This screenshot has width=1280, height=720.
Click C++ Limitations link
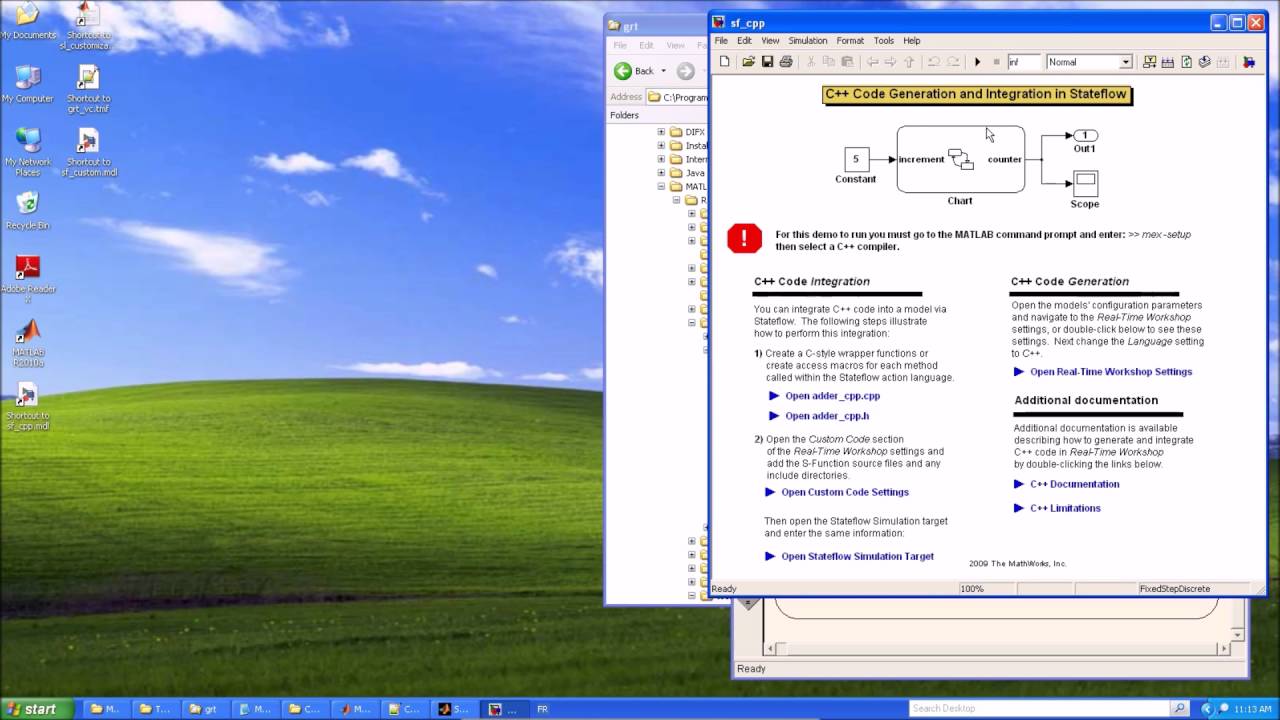coord(1065,508)
